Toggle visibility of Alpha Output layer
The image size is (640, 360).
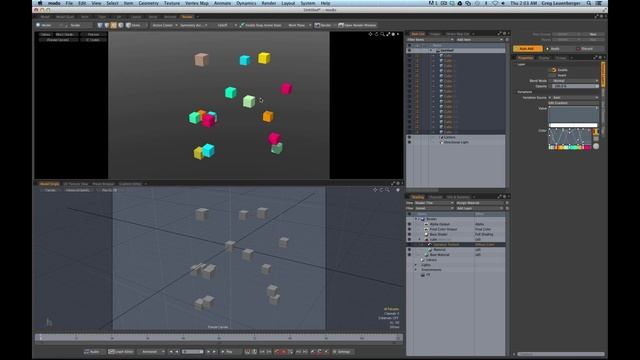point(409,224)
